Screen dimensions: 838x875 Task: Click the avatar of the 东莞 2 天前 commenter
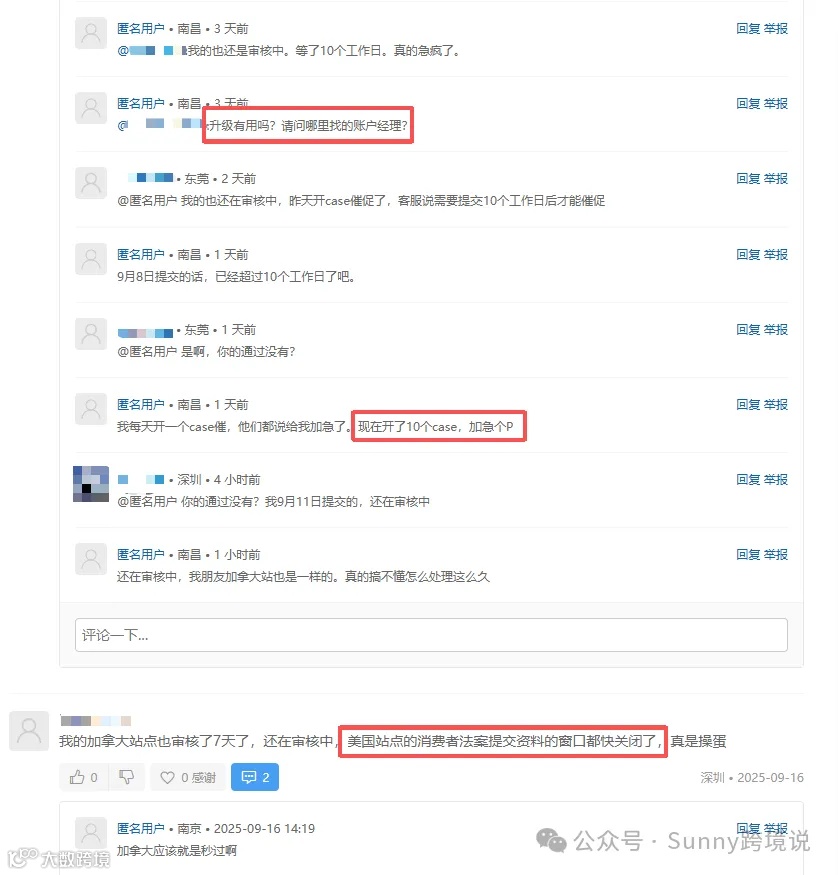(91, 183)
